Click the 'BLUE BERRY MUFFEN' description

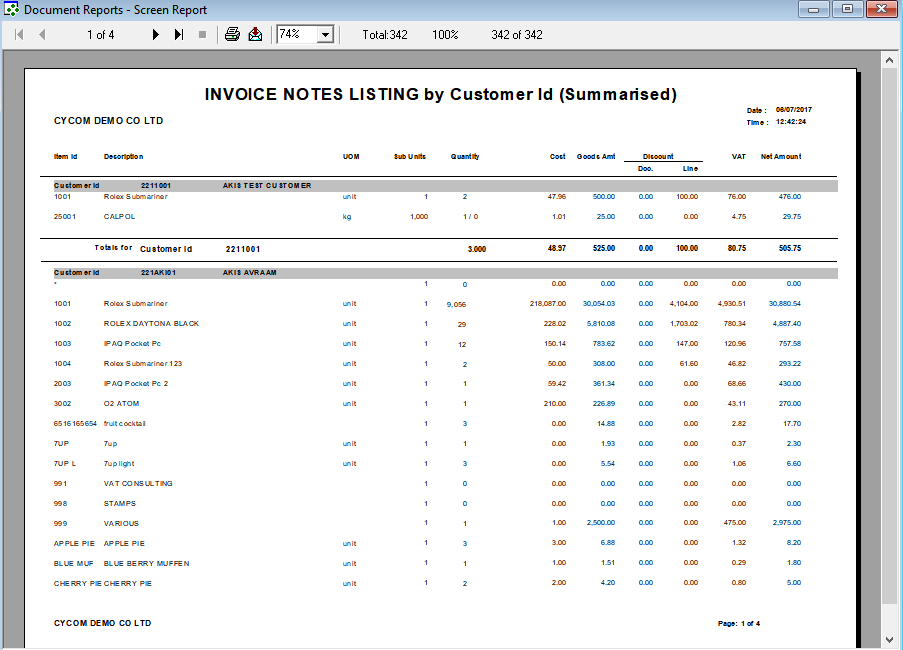(146, 564)
